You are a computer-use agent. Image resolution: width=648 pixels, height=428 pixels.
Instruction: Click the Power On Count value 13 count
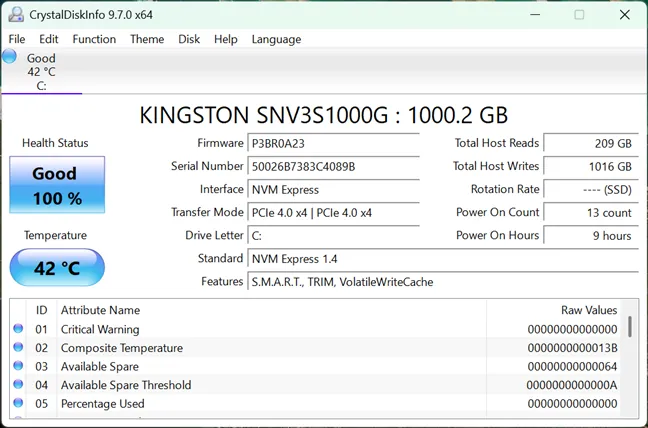(x=591, y=213)
